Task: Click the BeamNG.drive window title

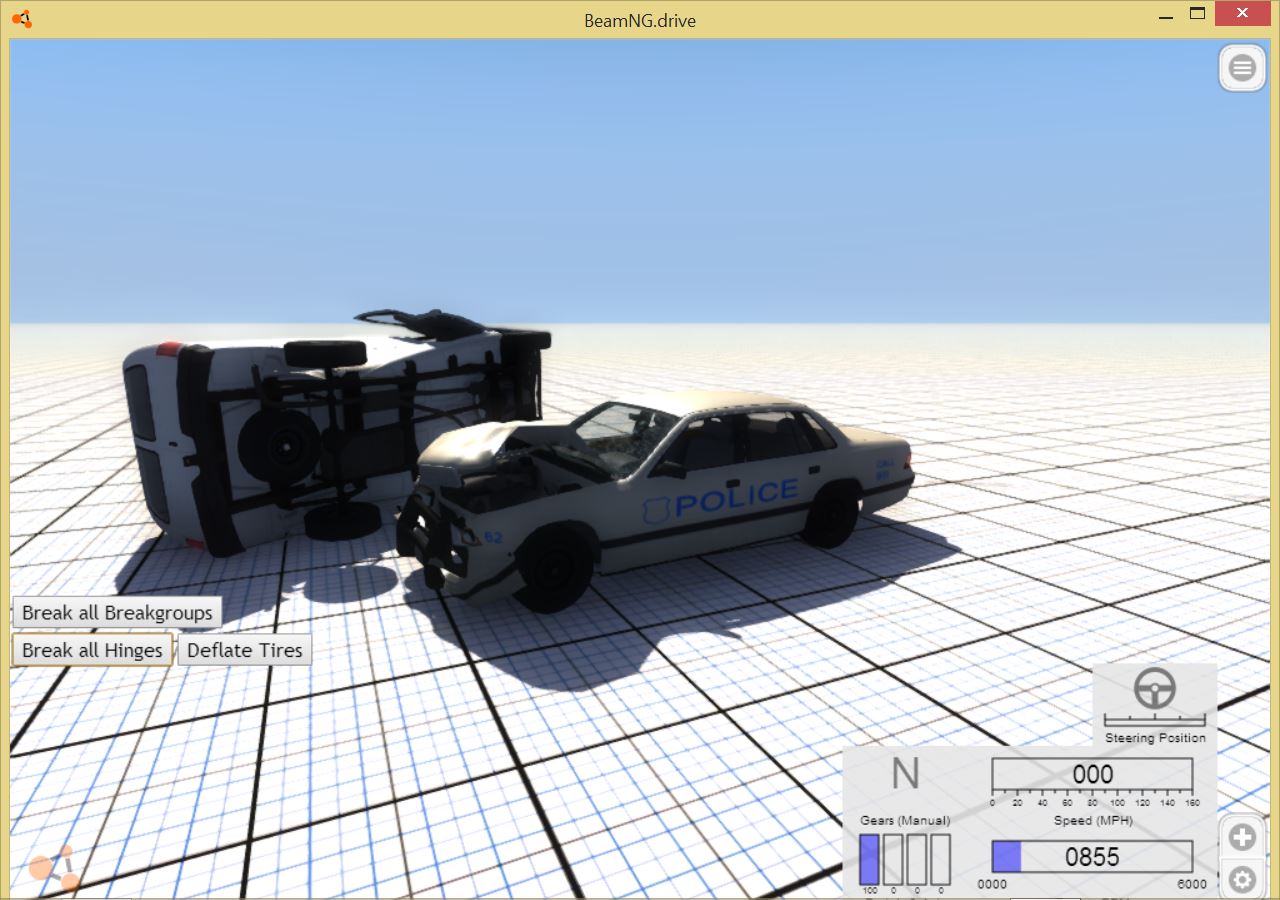Action: 640,20
